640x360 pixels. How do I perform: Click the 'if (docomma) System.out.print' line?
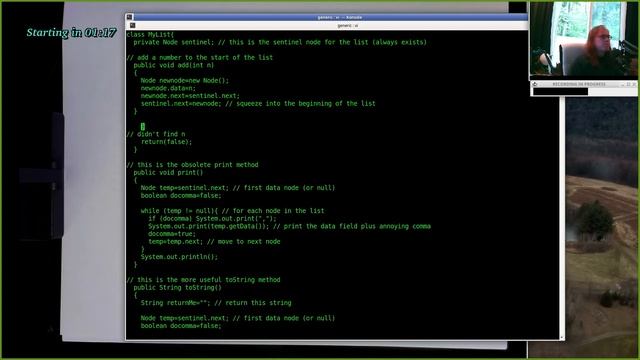click(212, 219)
